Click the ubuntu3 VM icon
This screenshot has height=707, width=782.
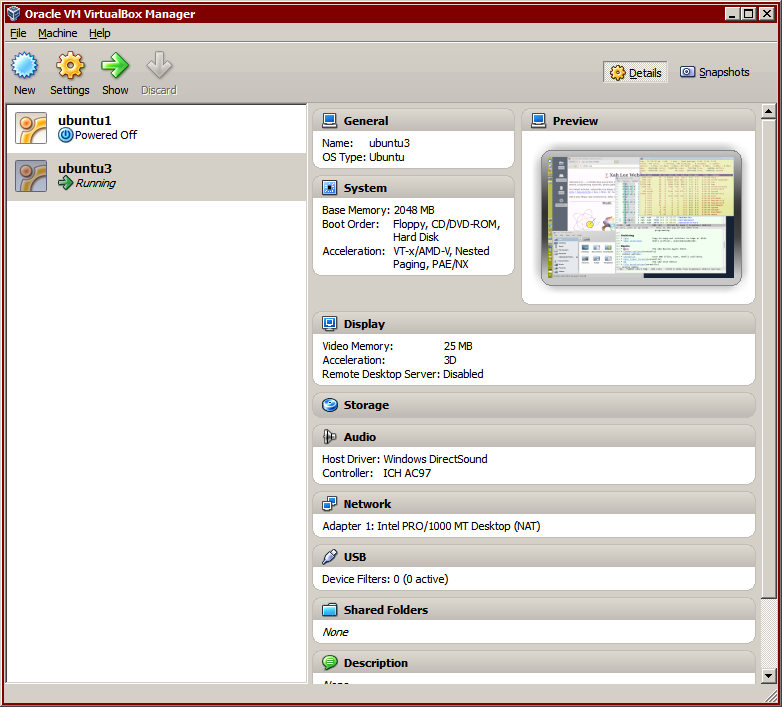click(x=31, y=176)
